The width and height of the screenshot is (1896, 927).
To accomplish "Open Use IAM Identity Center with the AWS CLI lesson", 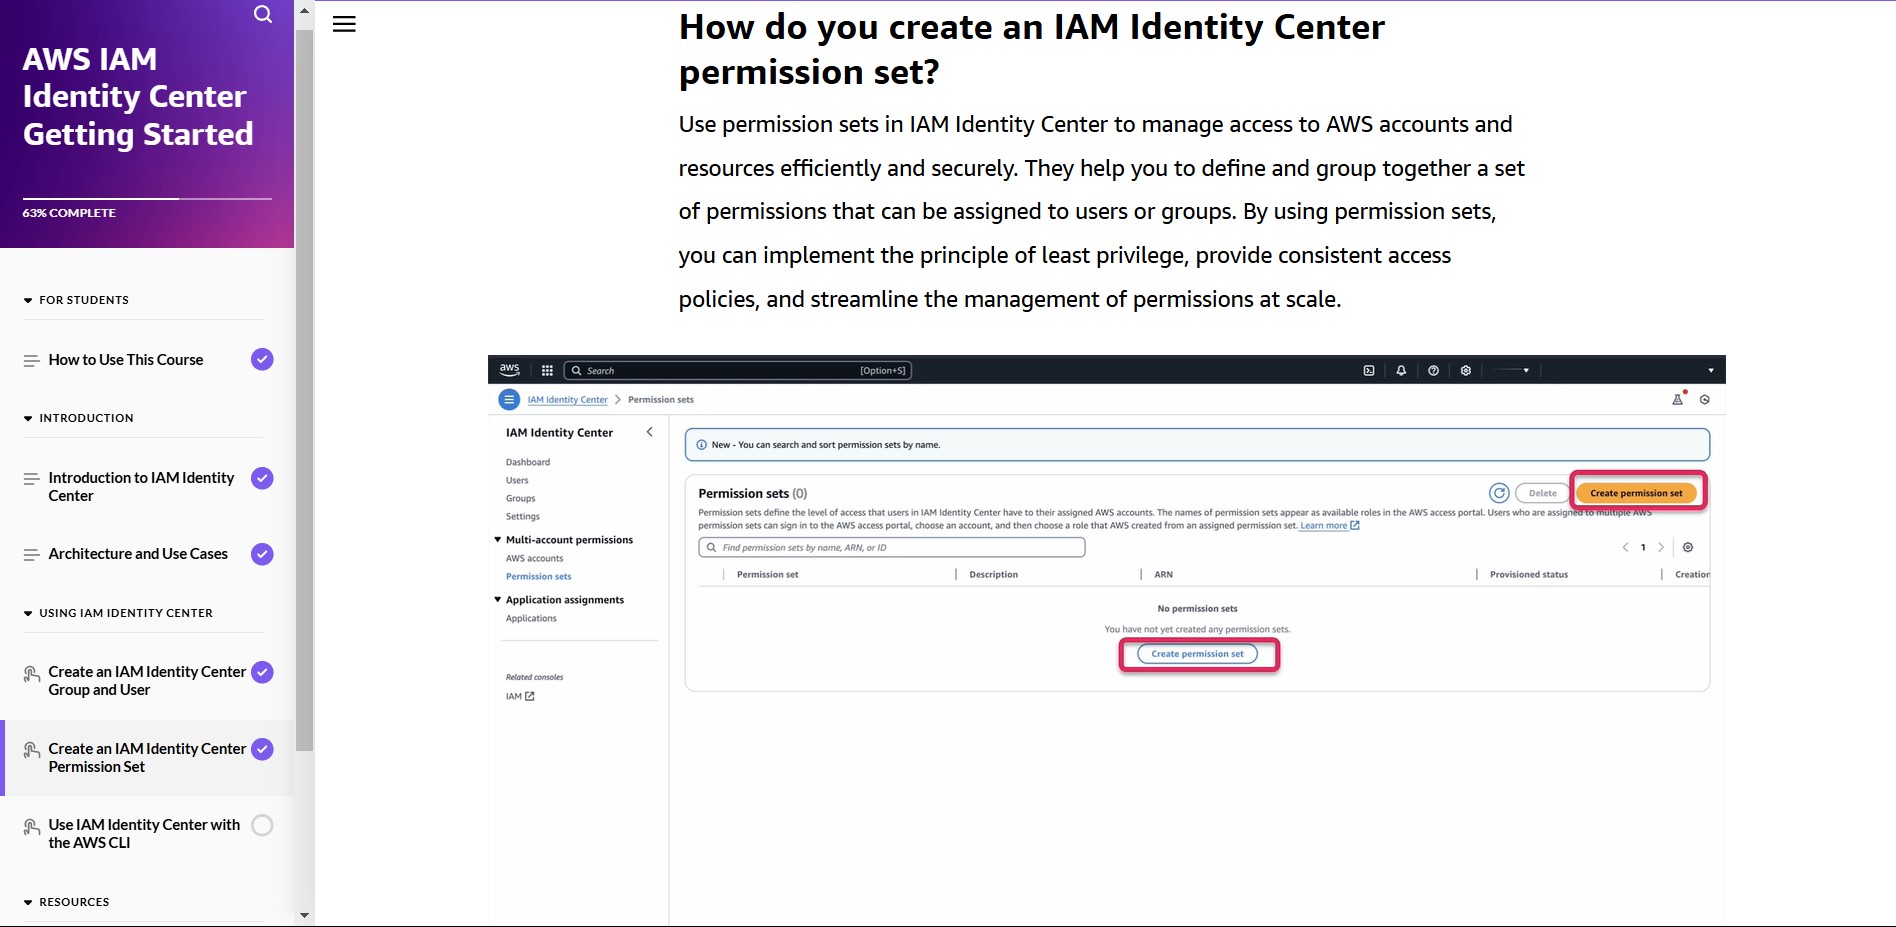I will [144, 834].
